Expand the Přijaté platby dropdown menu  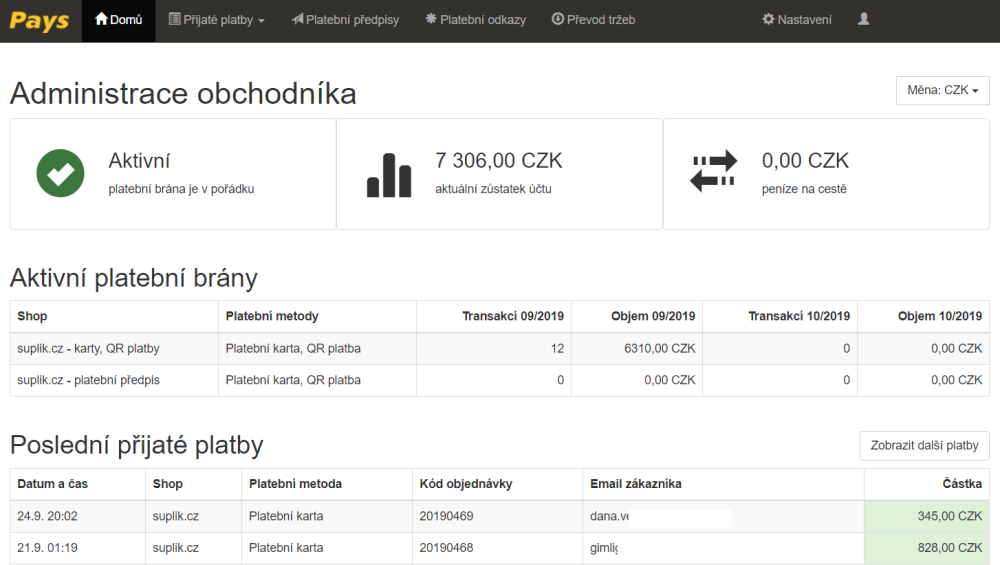click(216, 20)
